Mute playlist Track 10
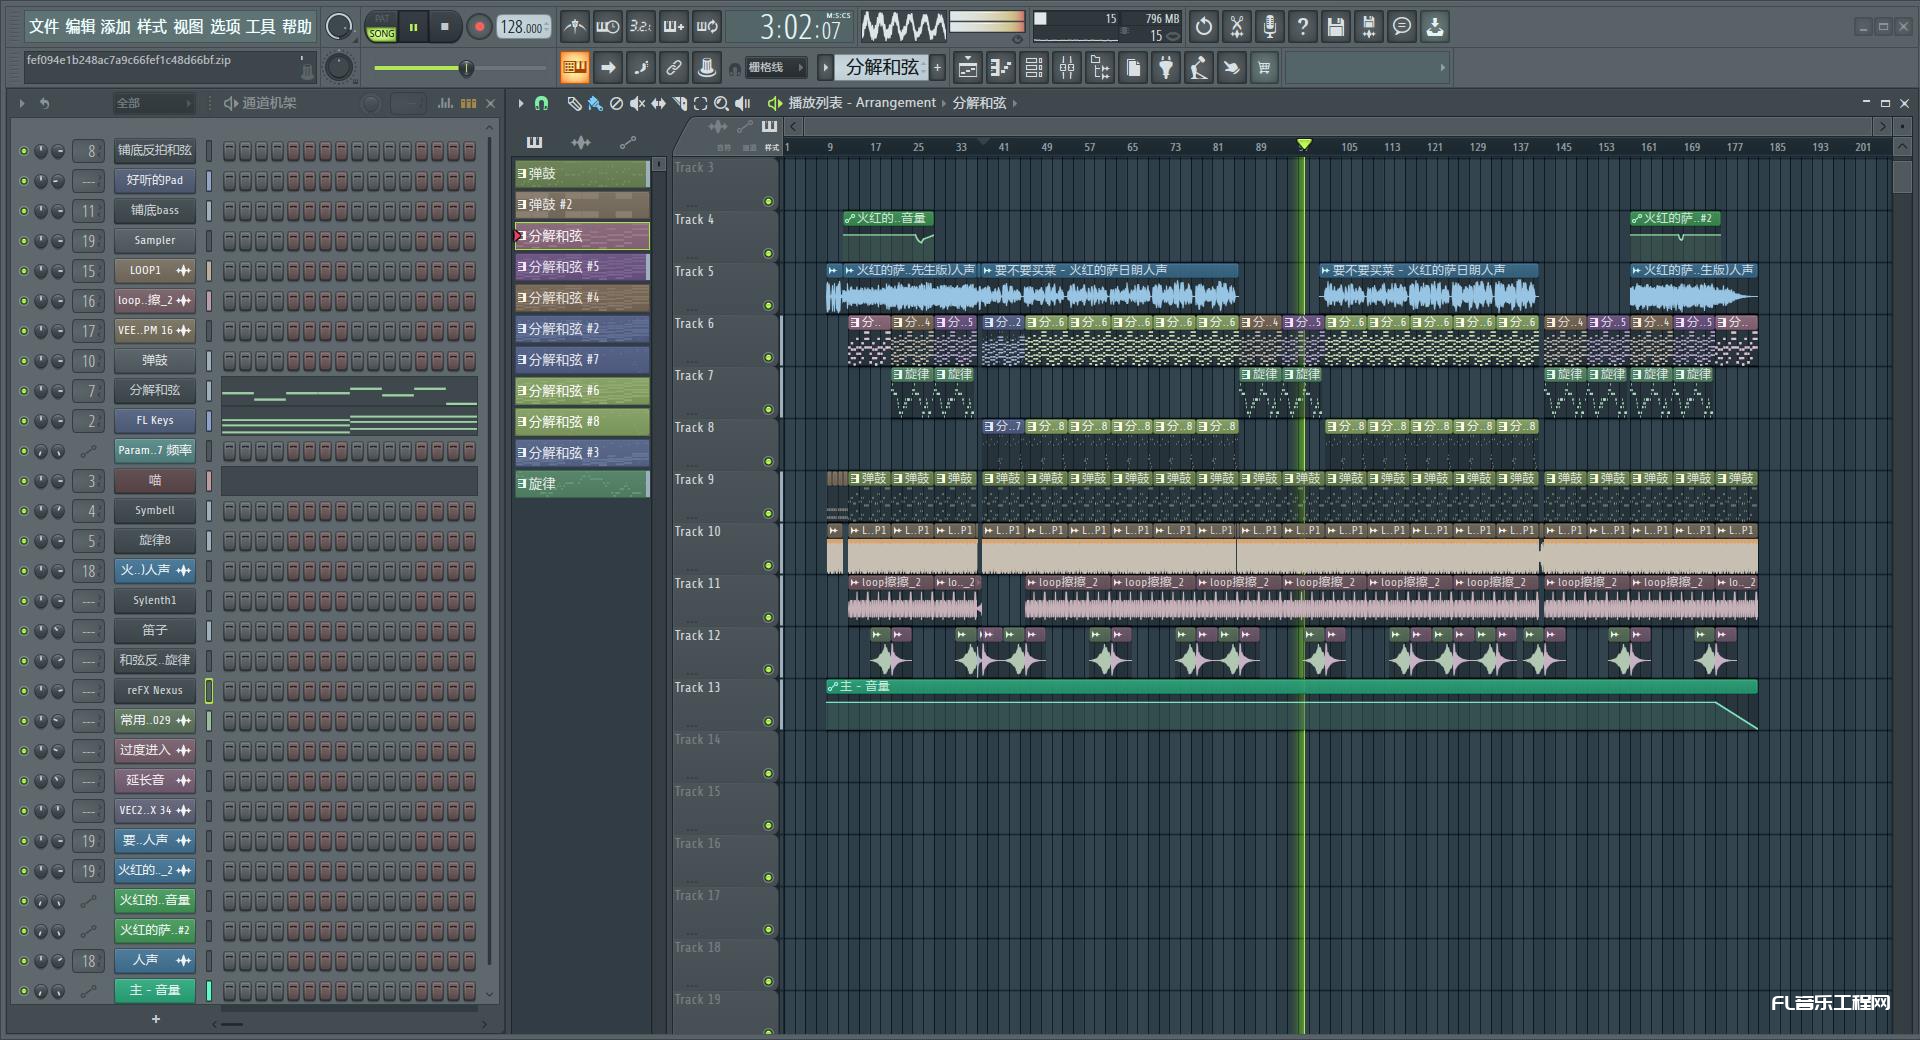Image resolution: width=1920 pixels, height=1040 pixels. coord(768,565)
